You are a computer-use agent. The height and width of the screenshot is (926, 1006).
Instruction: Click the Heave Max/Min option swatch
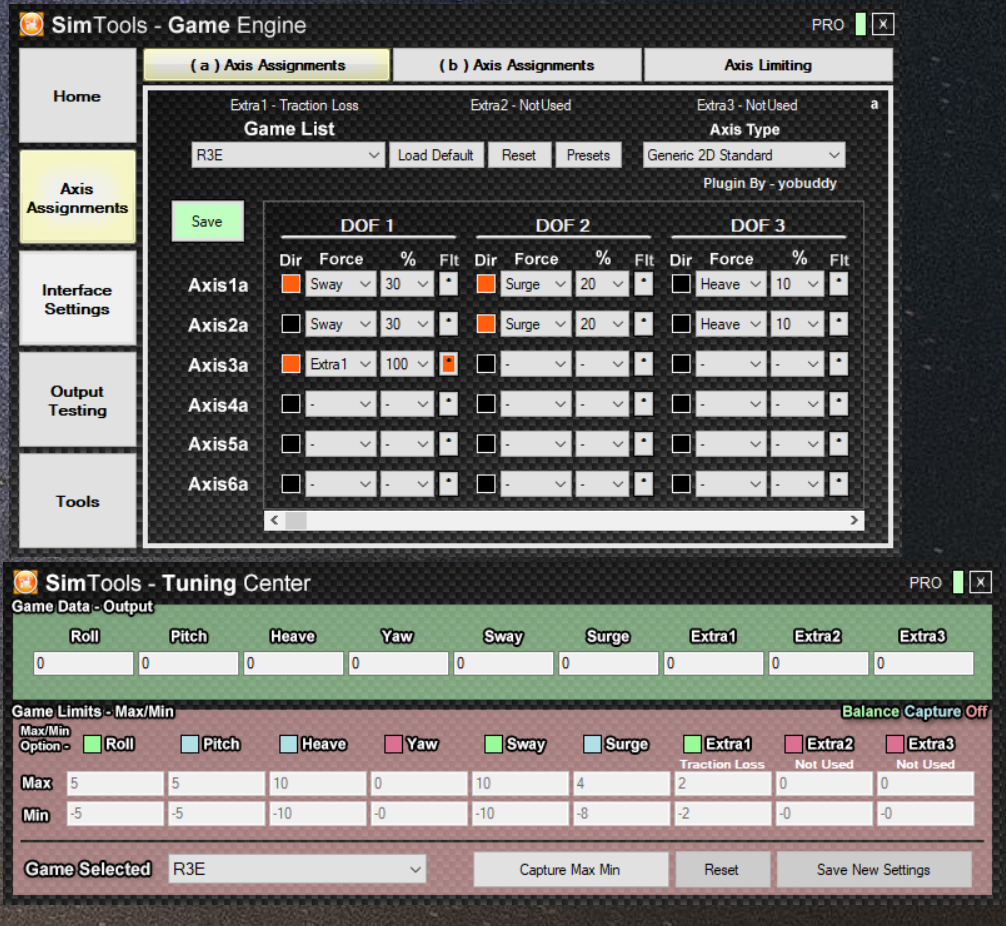(x=289, y=744)
